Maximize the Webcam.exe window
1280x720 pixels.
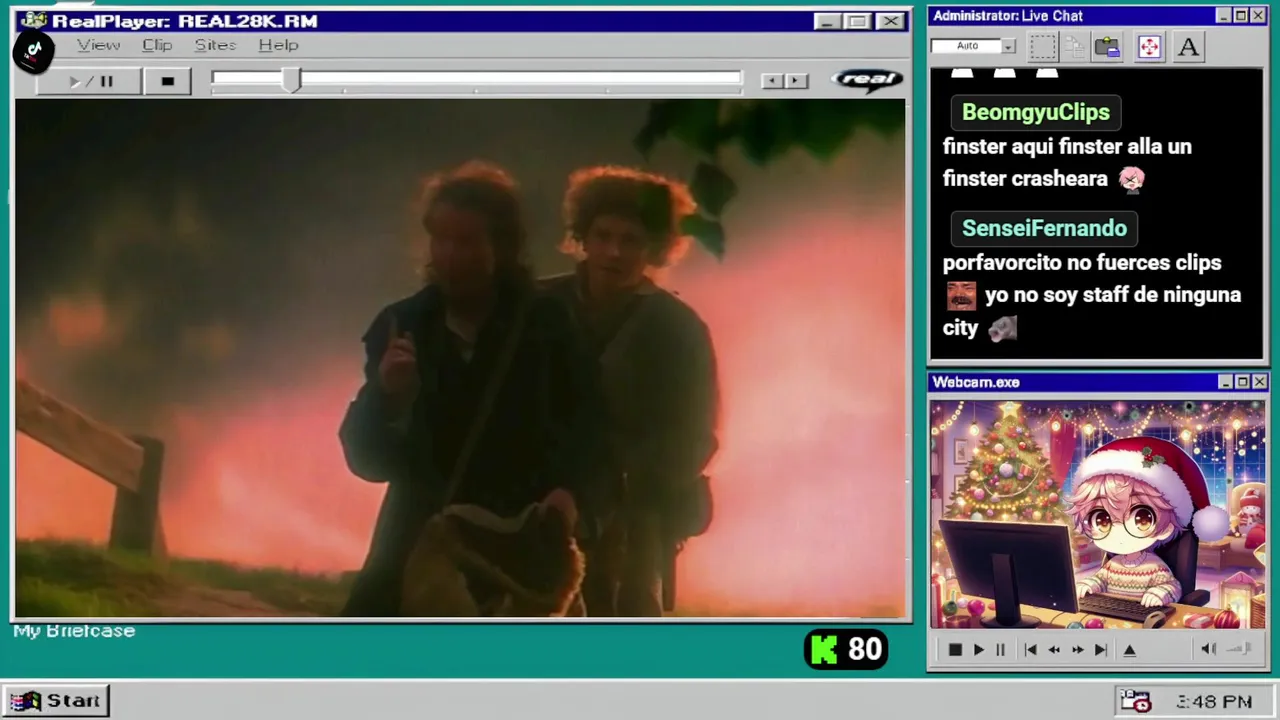click(x=1242, y=382)
